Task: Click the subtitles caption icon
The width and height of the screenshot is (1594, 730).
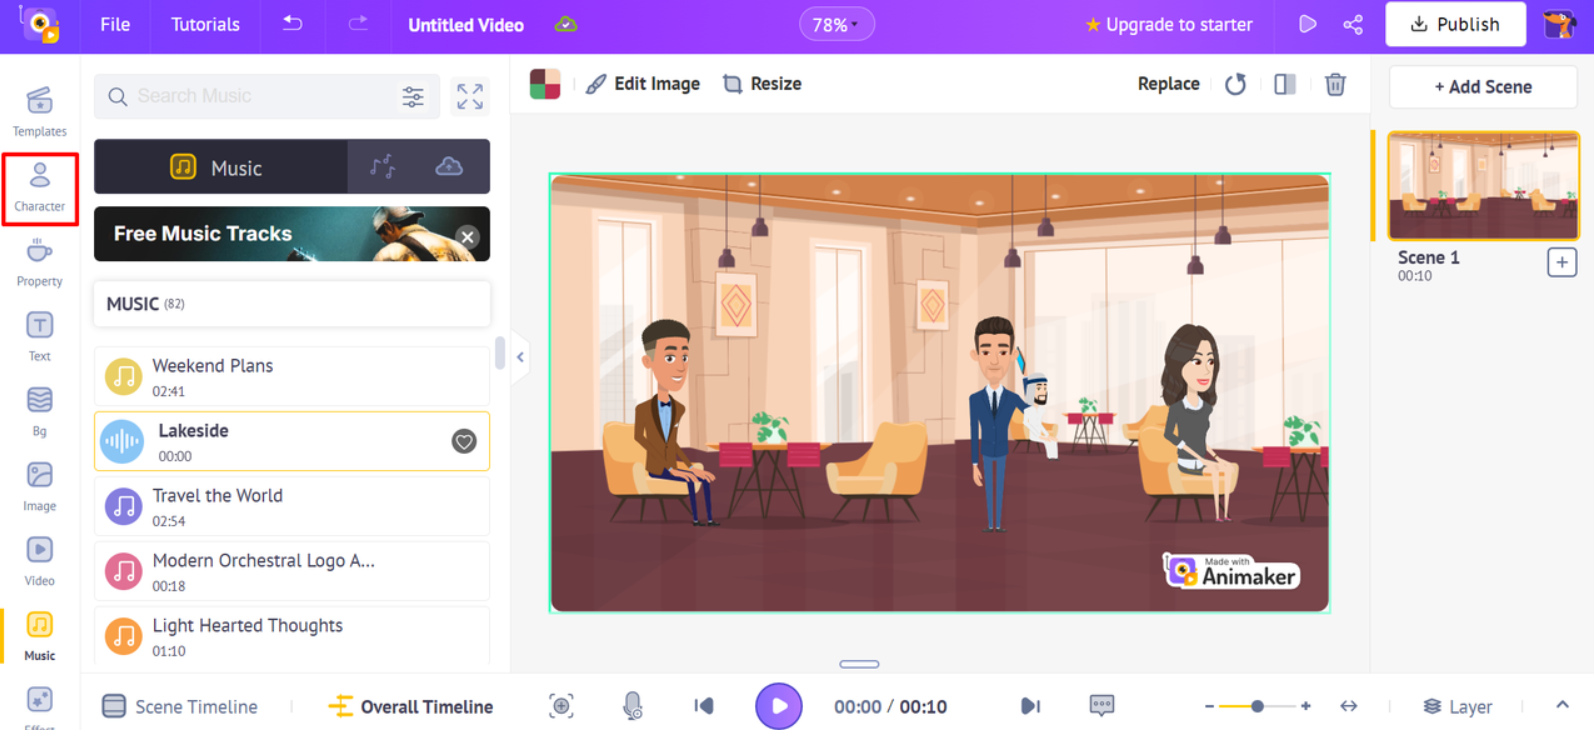Action: pyautogui.click(x=1101, y=706)
